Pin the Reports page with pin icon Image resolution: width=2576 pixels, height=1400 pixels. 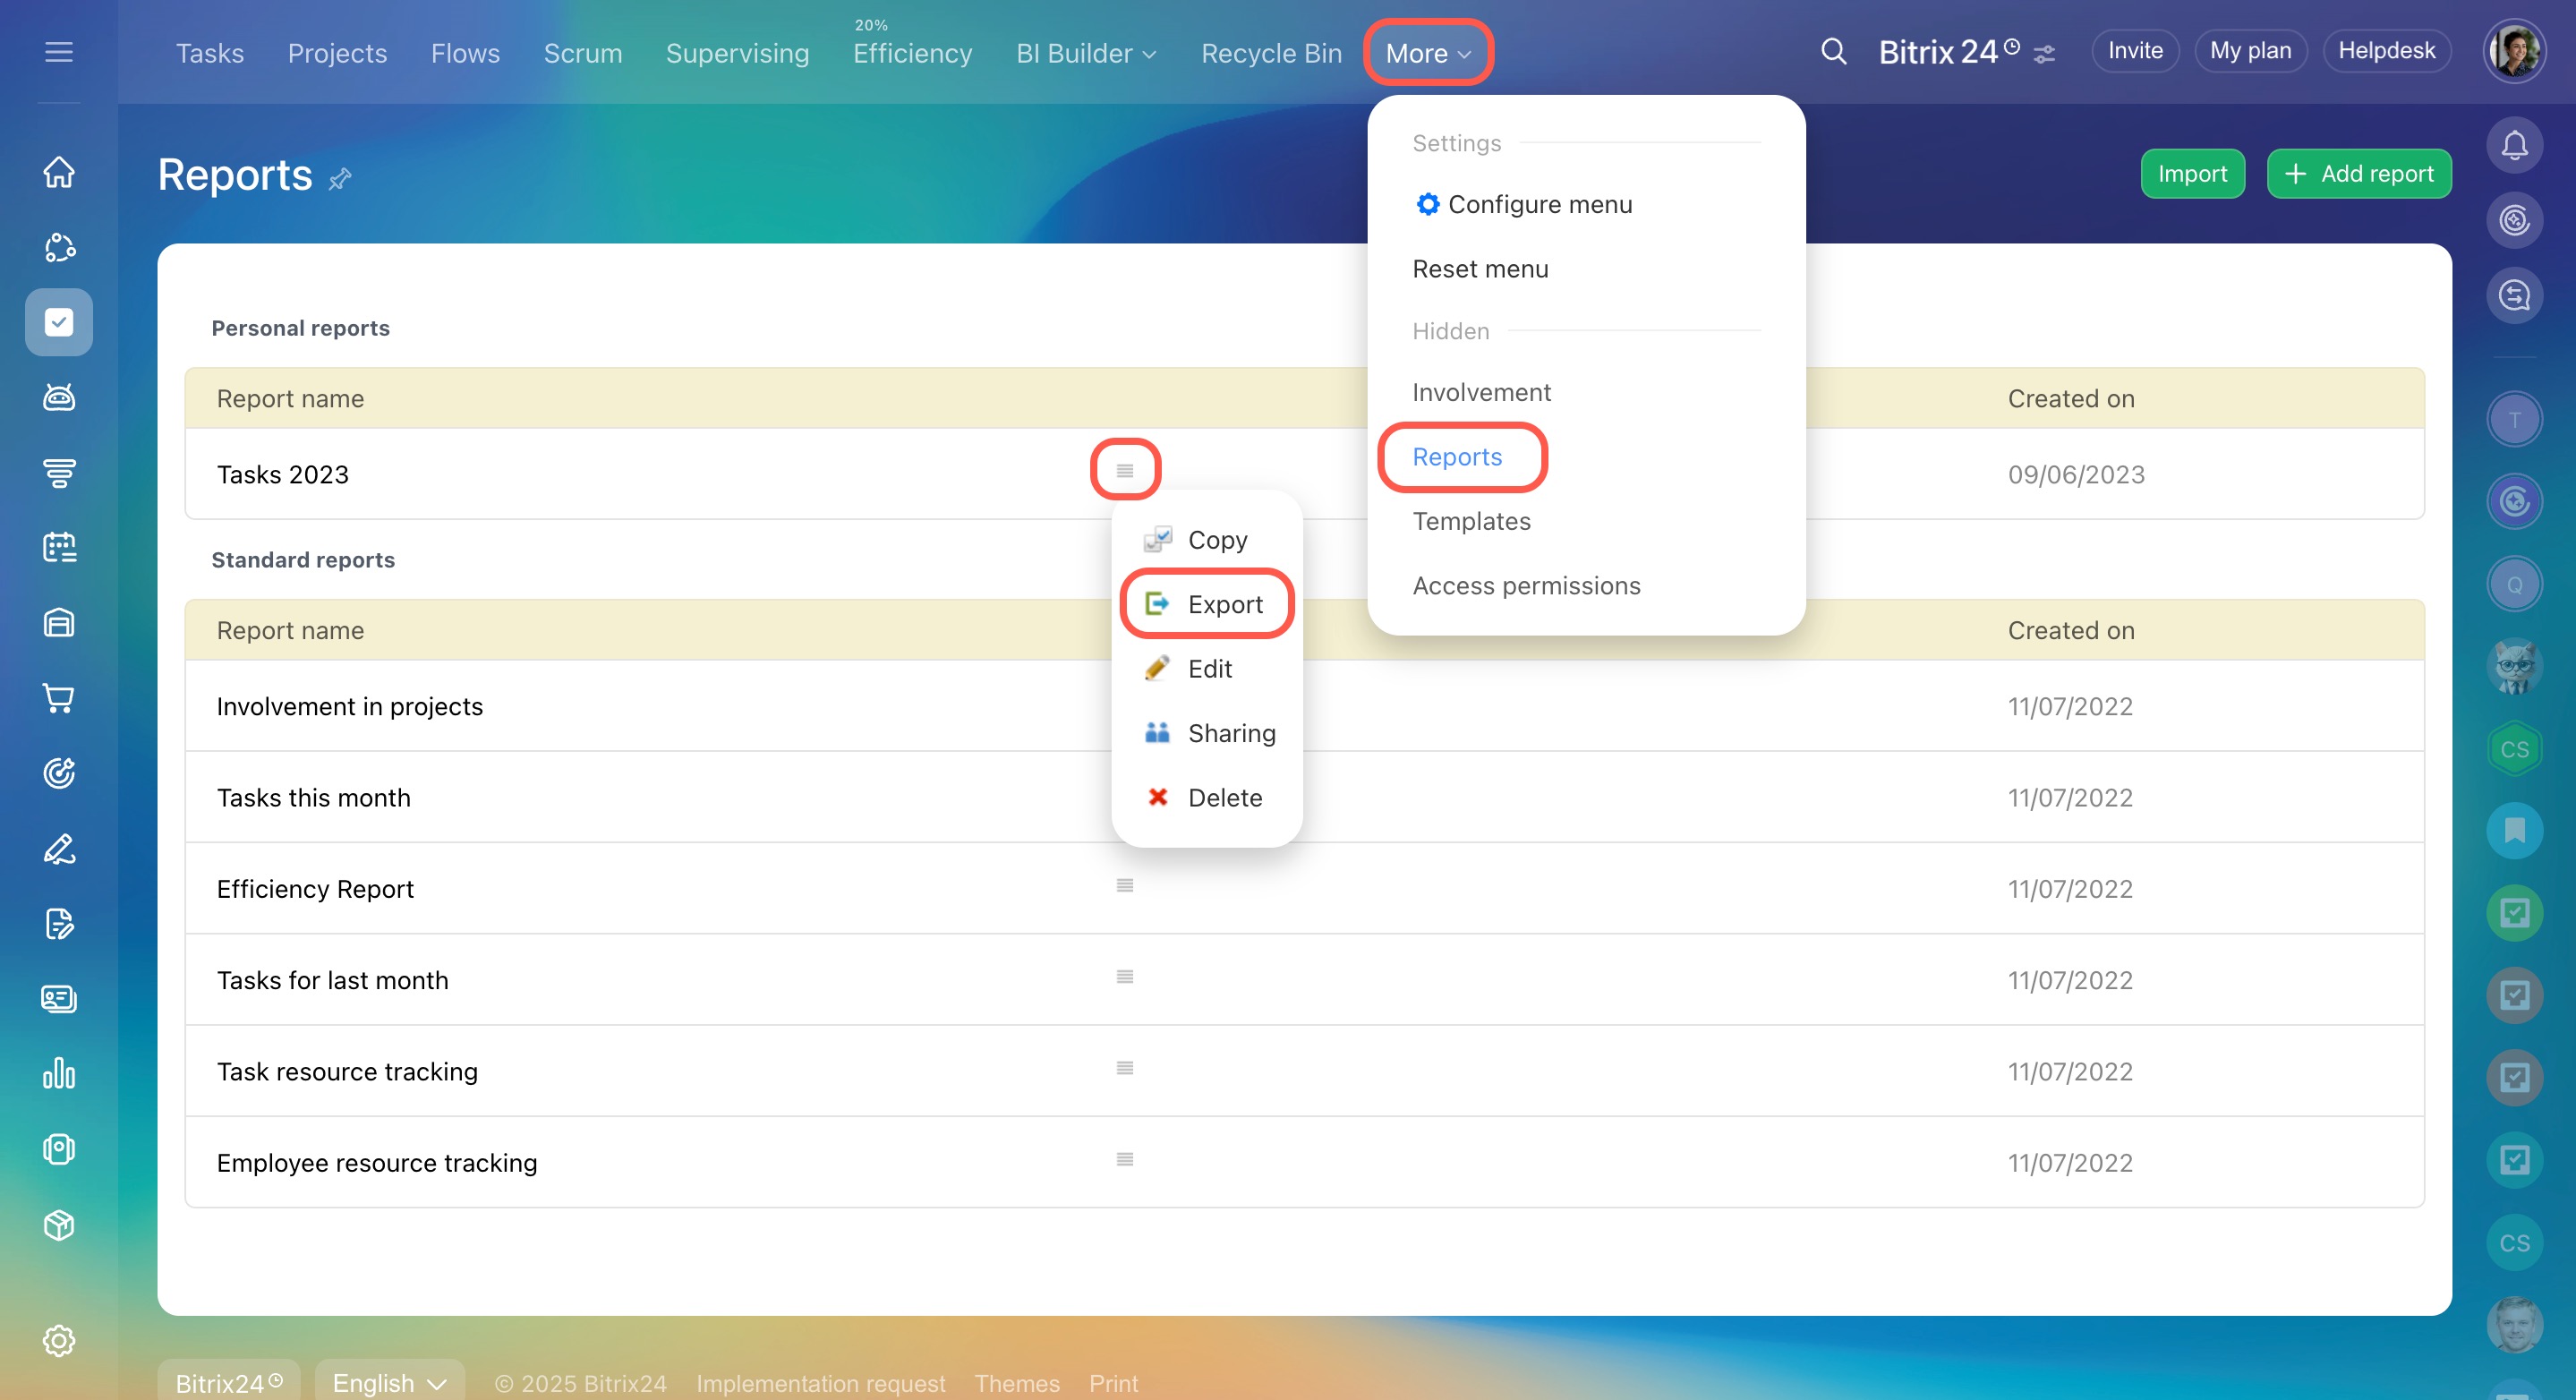[x=340, y=179]
